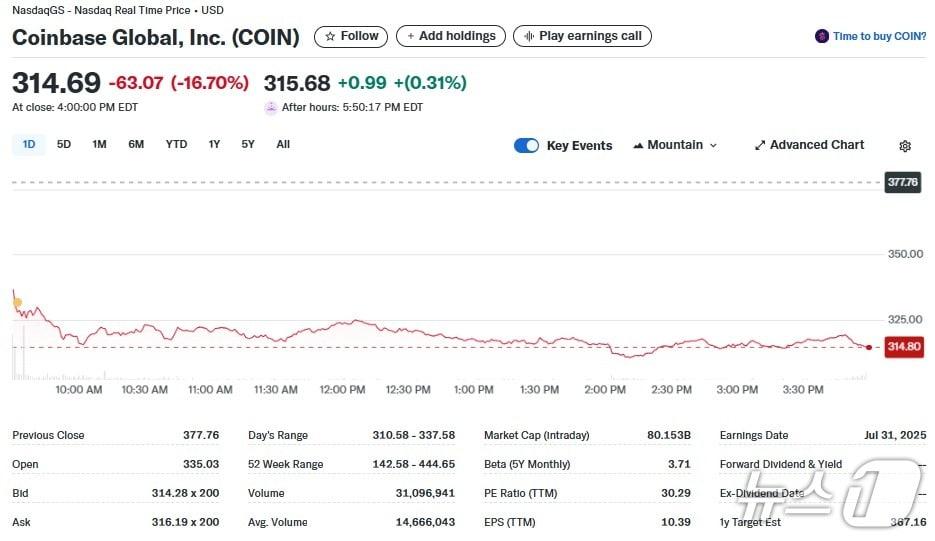Select the 1D time range tab
The height and width of the screenshot is (541, 935).
[29, 144]
